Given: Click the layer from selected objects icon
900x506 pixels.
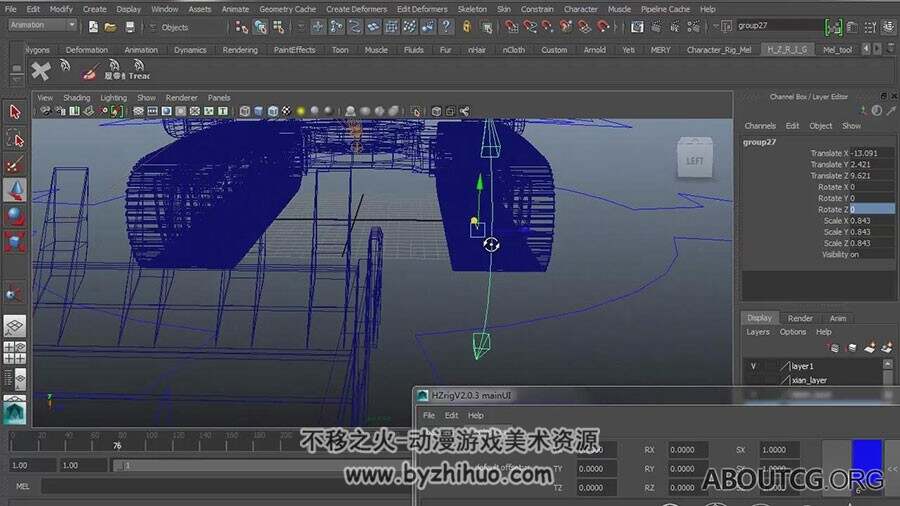Looking at the screenshot, I should pyautogui.click(x=887, y=348).
